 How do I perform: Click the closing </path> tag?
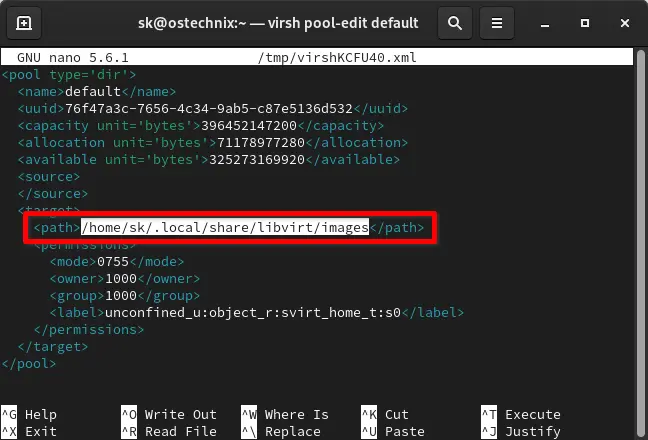point(397,227)
